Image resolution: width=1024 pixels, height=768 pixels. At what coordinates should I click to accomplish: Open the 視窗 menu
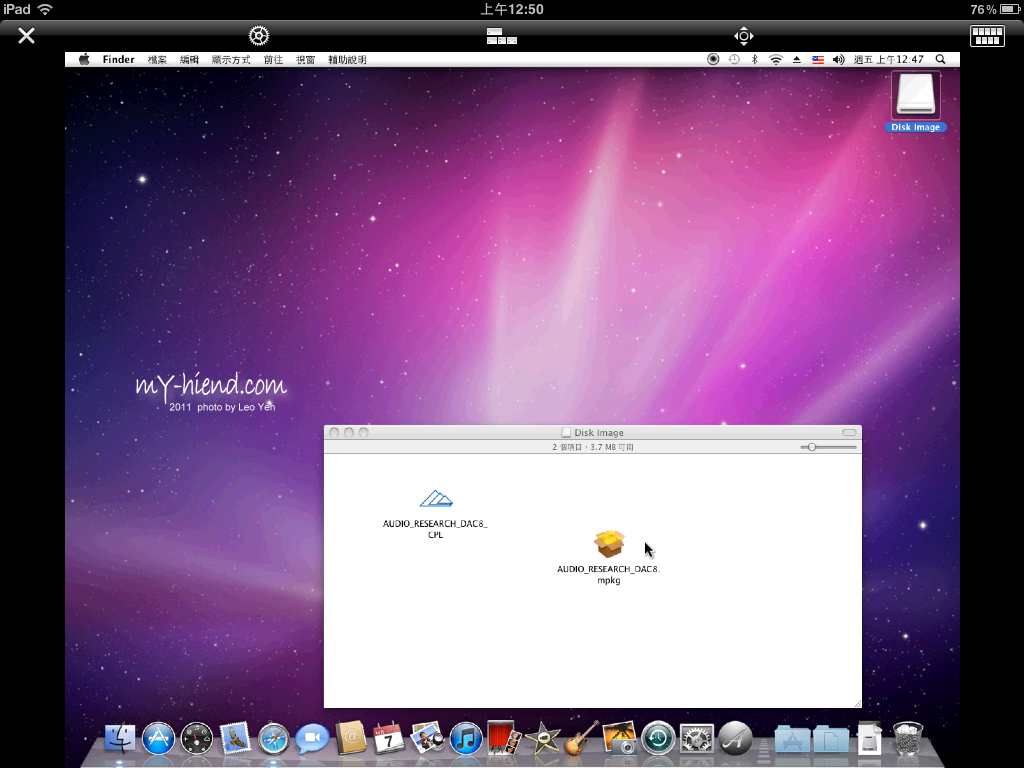[x=306, y=59]
